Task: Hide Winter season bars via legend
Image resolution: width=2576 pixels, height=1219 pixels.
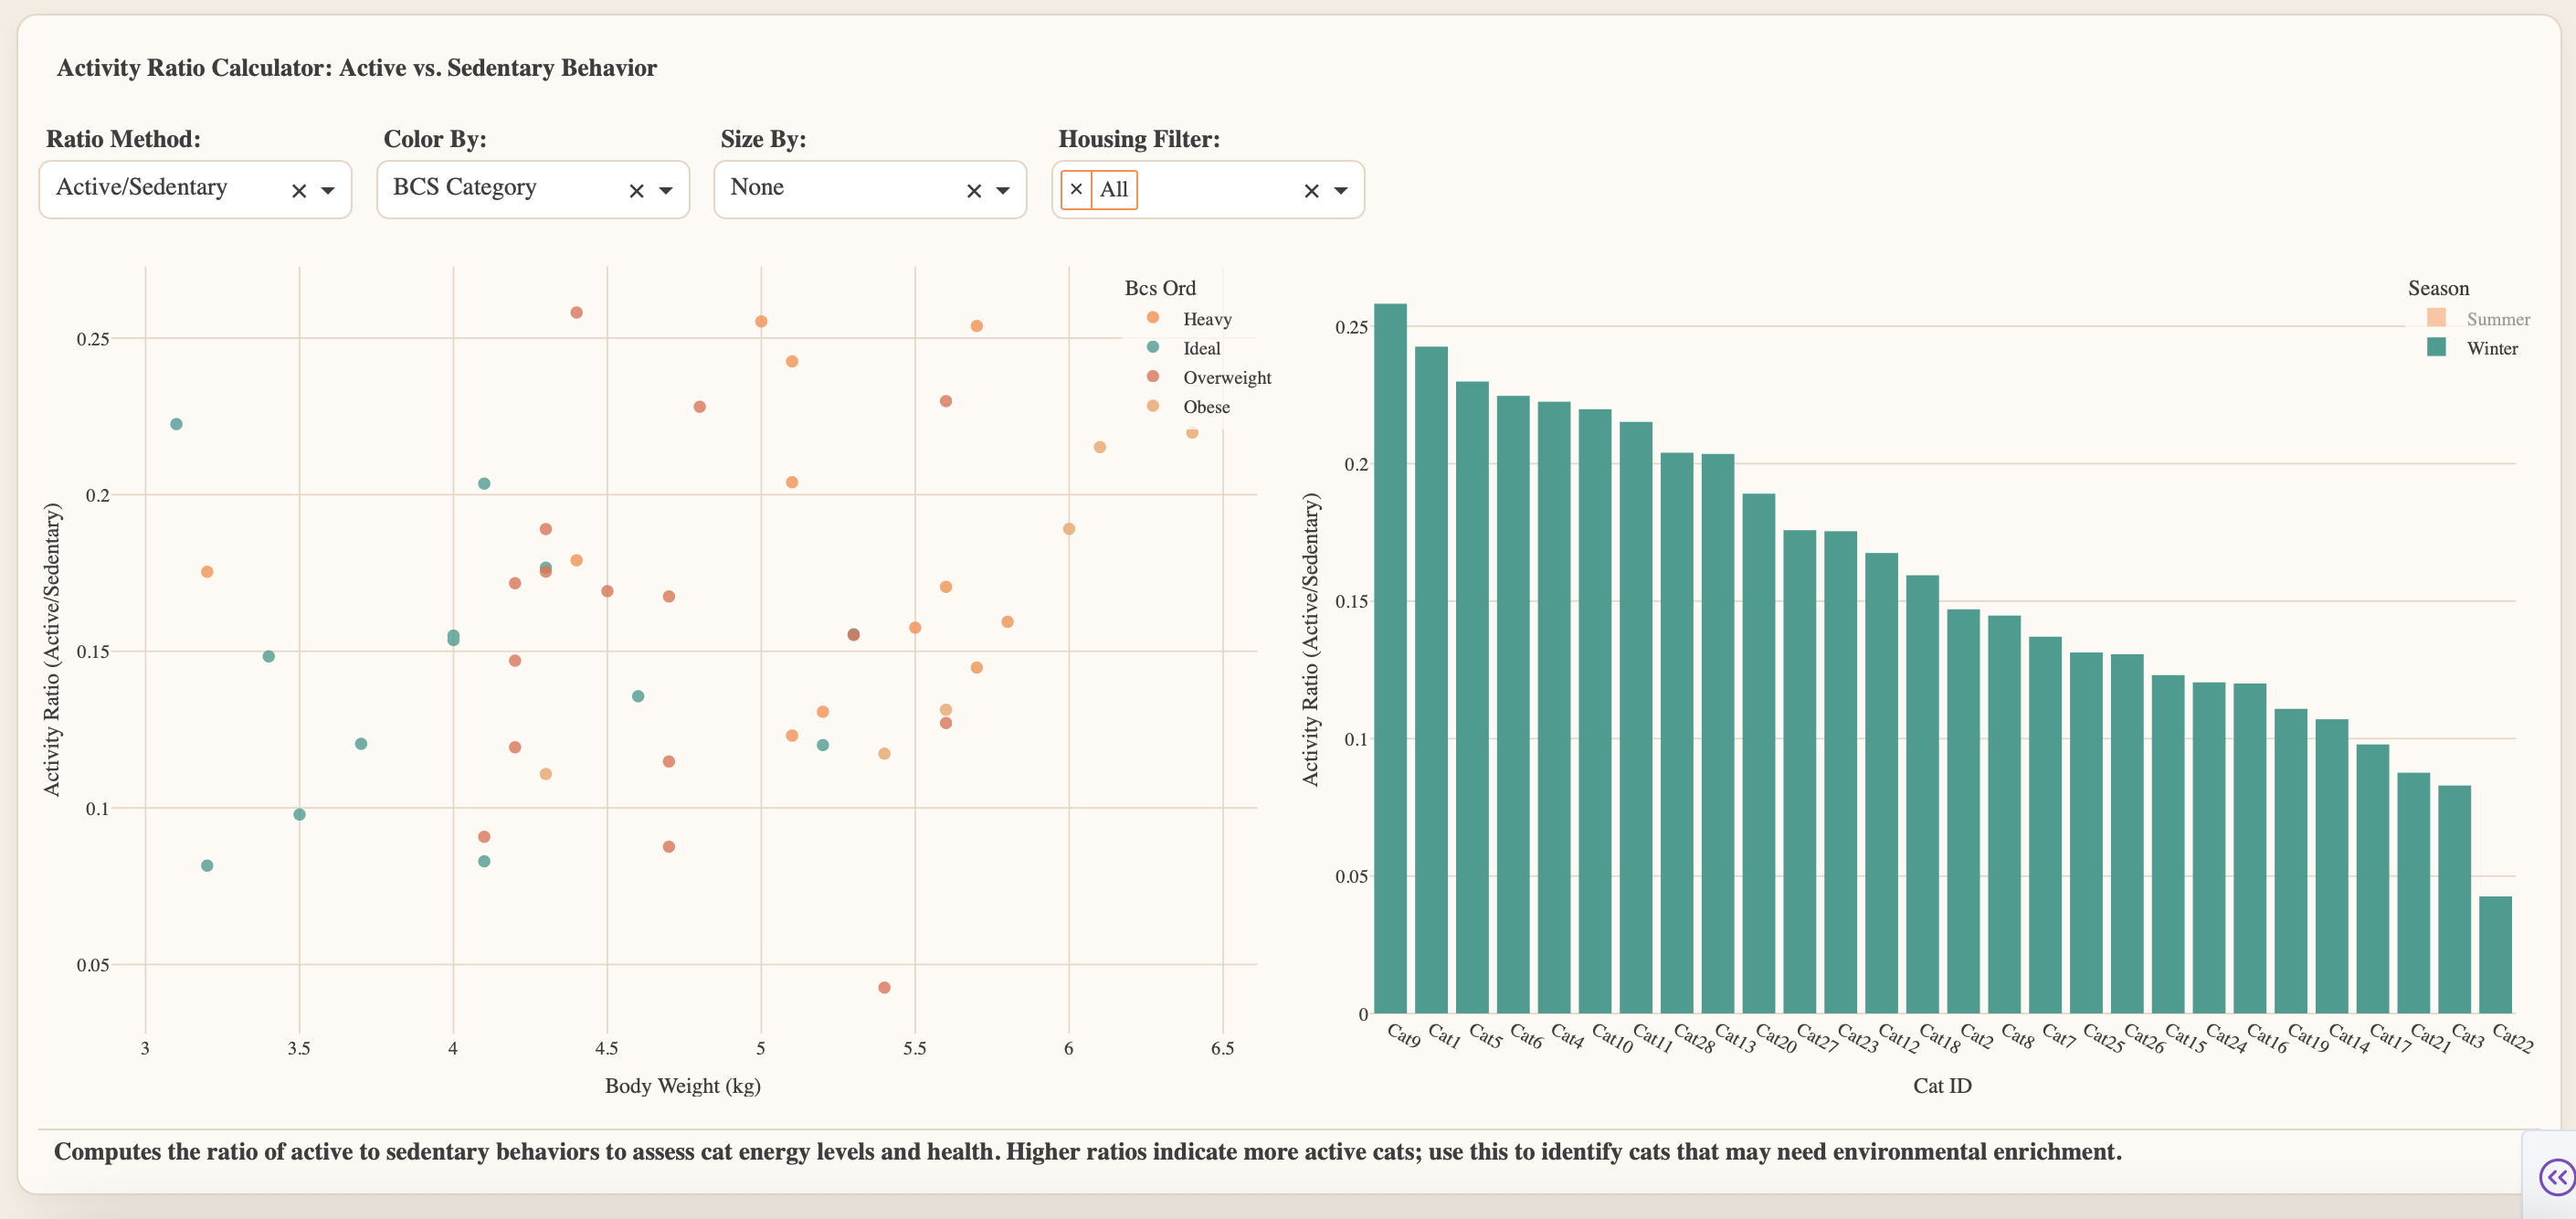Action: pos(2491,348)
